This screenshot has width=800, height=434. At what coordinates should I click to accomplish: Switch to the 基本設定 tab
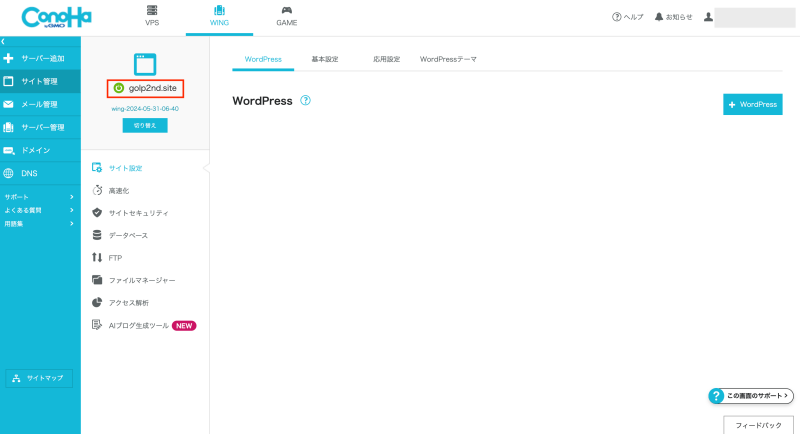click(x=325, y=59)
